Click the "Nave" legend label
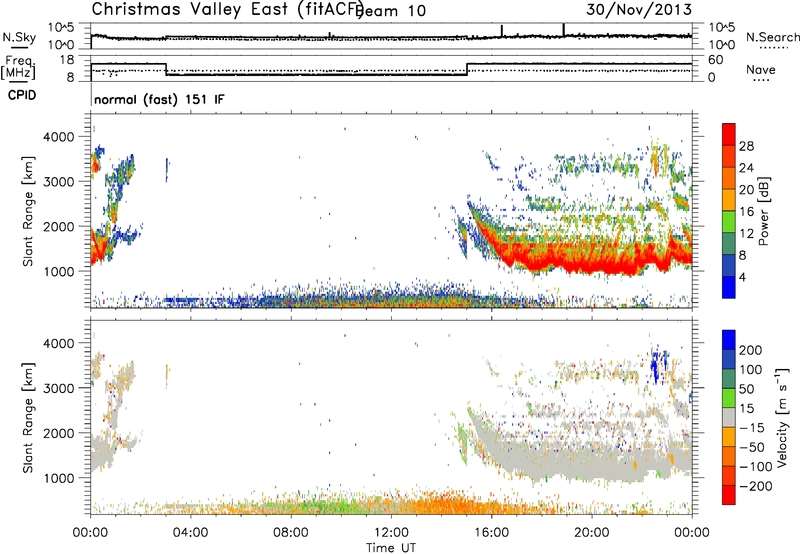Screen dimensions: 800x554 [761, 69]
